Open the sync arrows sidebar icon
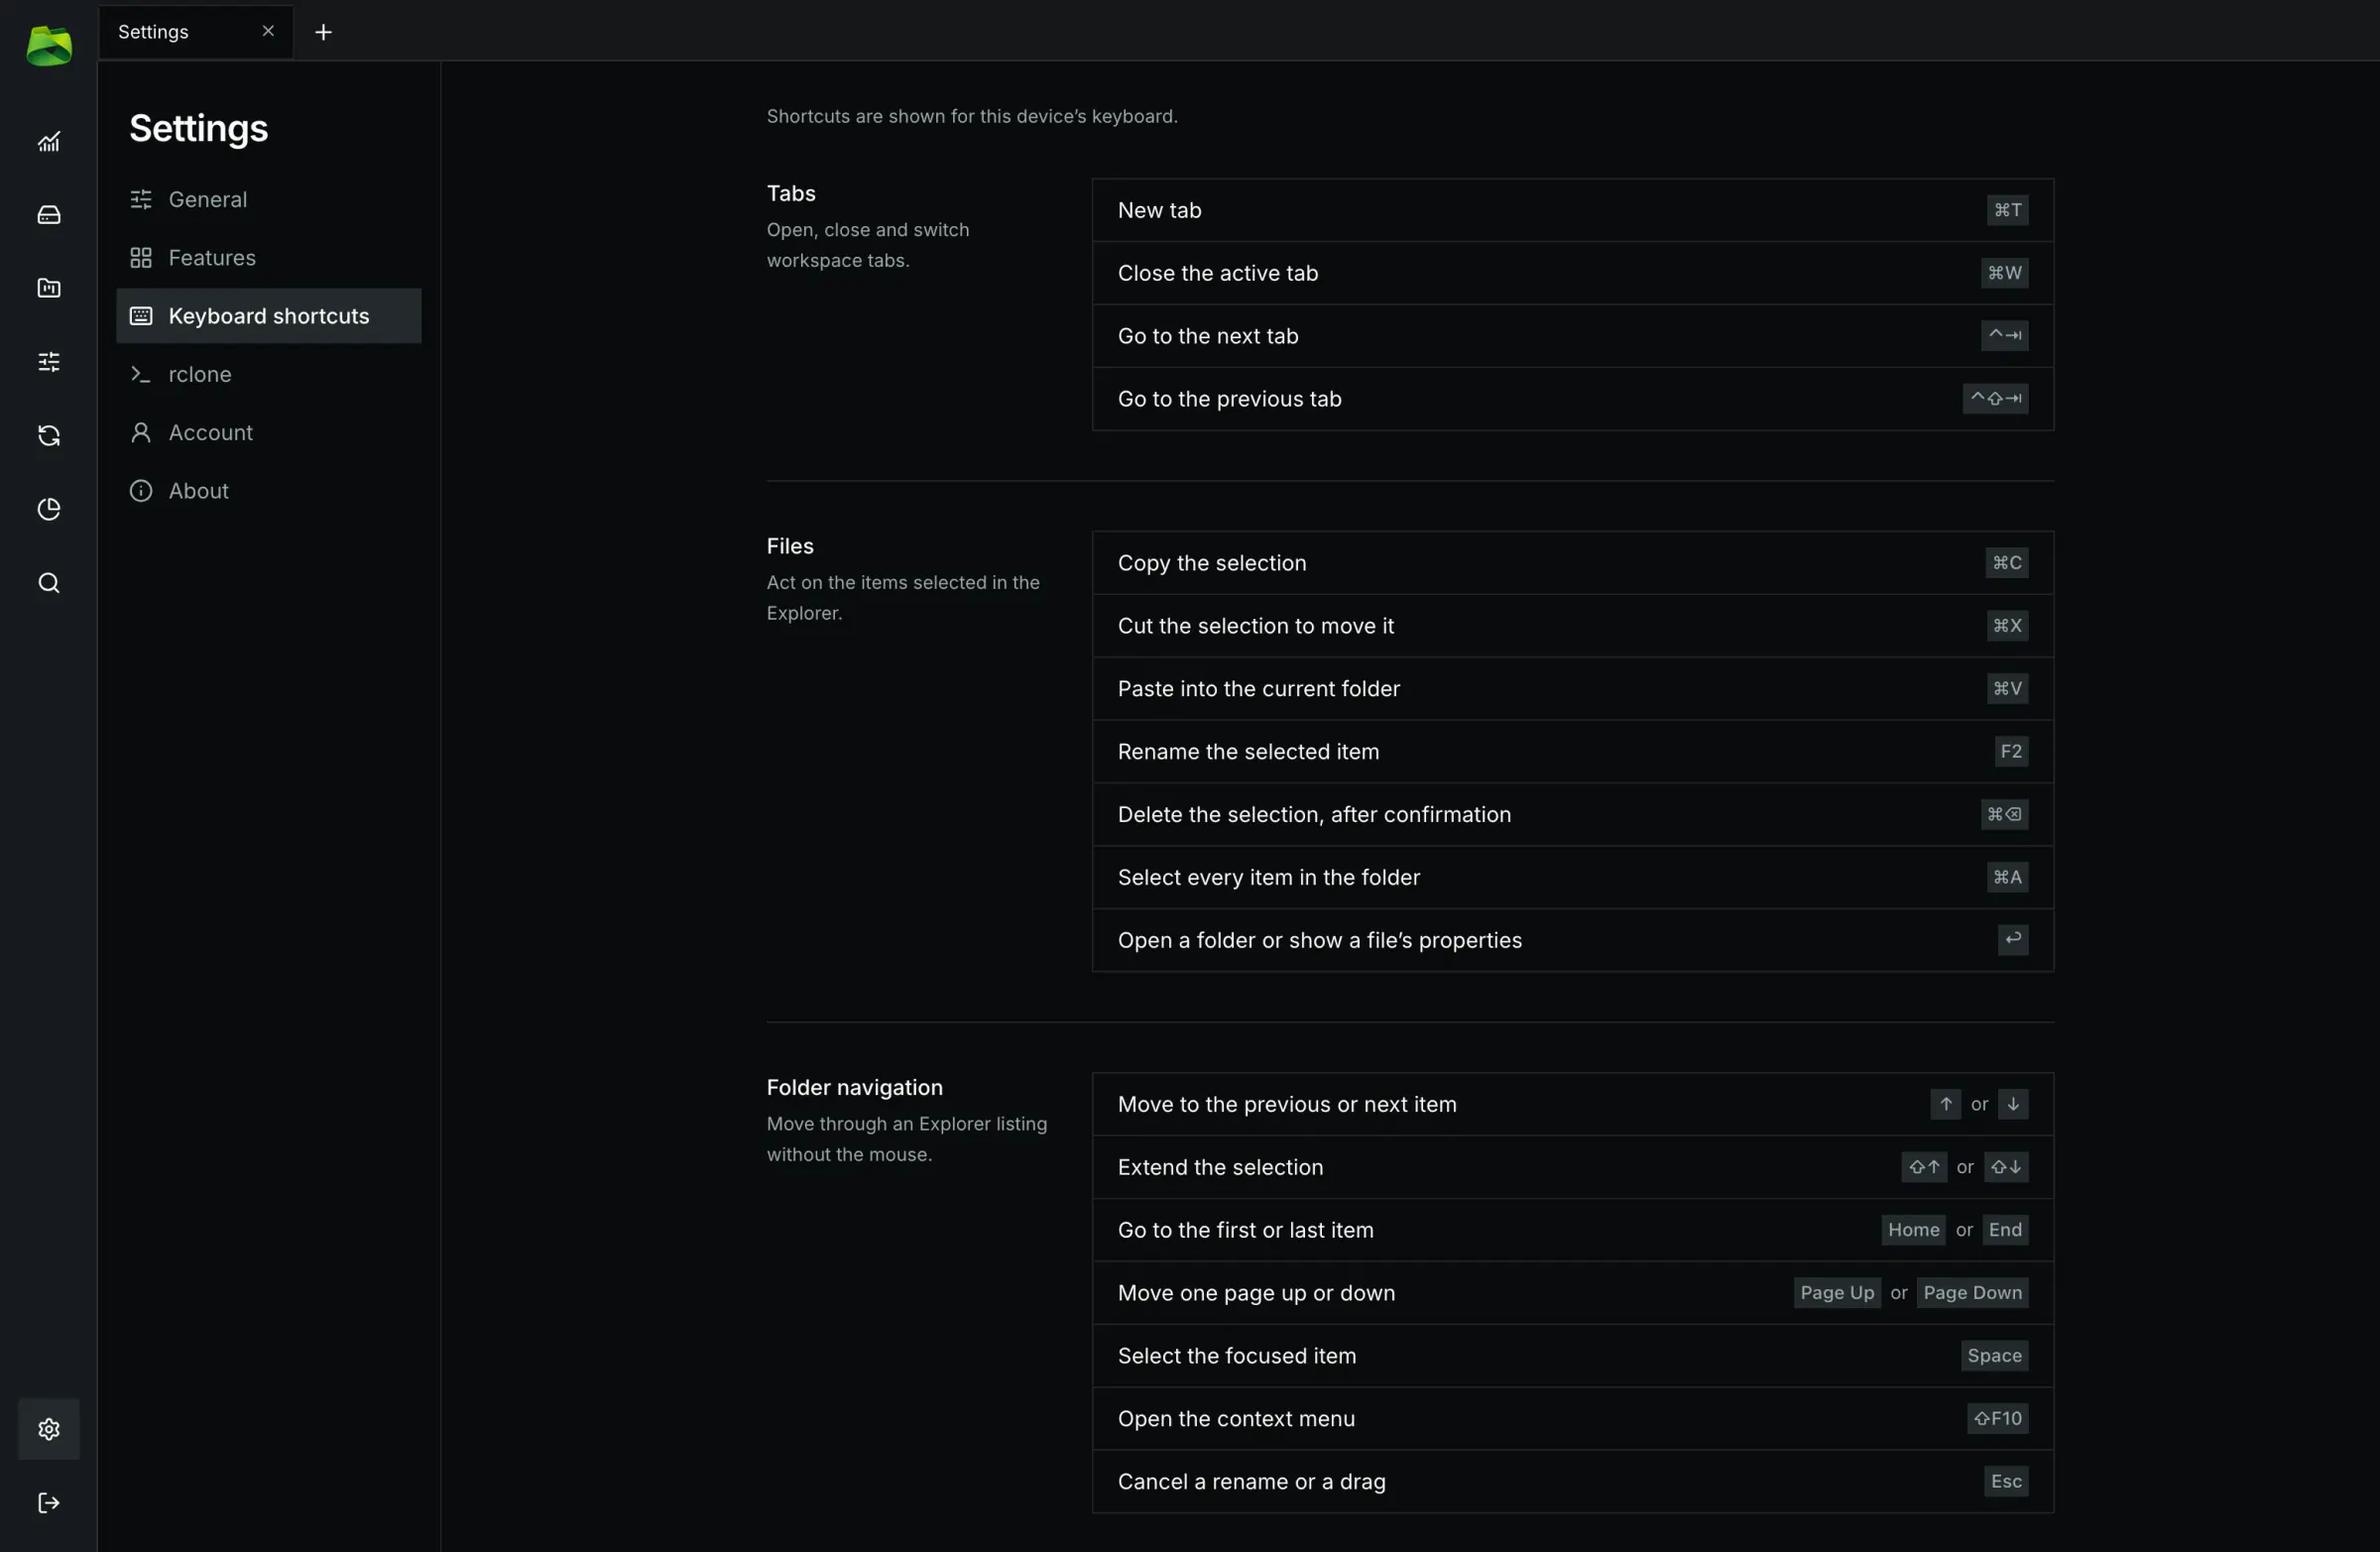Viewport: 2380px width, 1552px height. (x=49, y=435)
